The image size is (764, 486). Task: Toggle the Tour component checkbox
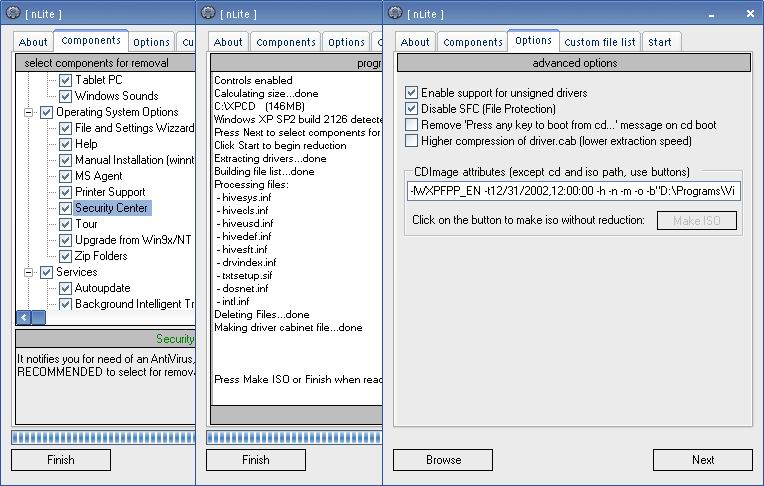(x=65, y=224)
